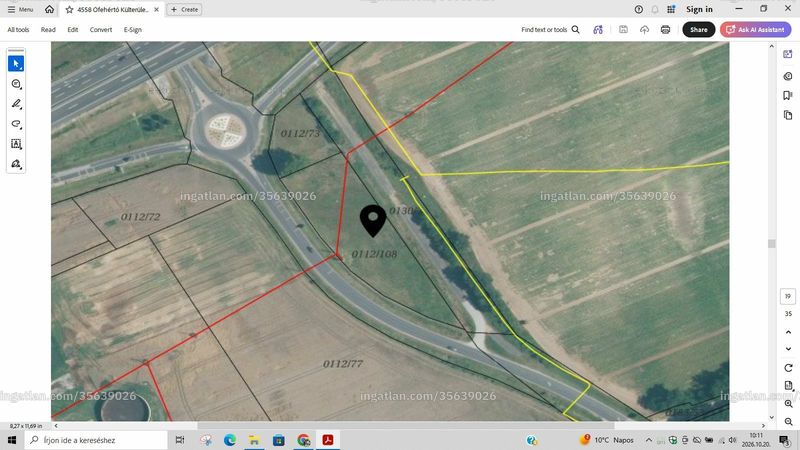
Task: Click the vertical scrollbar thumb
Action: point(771,244)
